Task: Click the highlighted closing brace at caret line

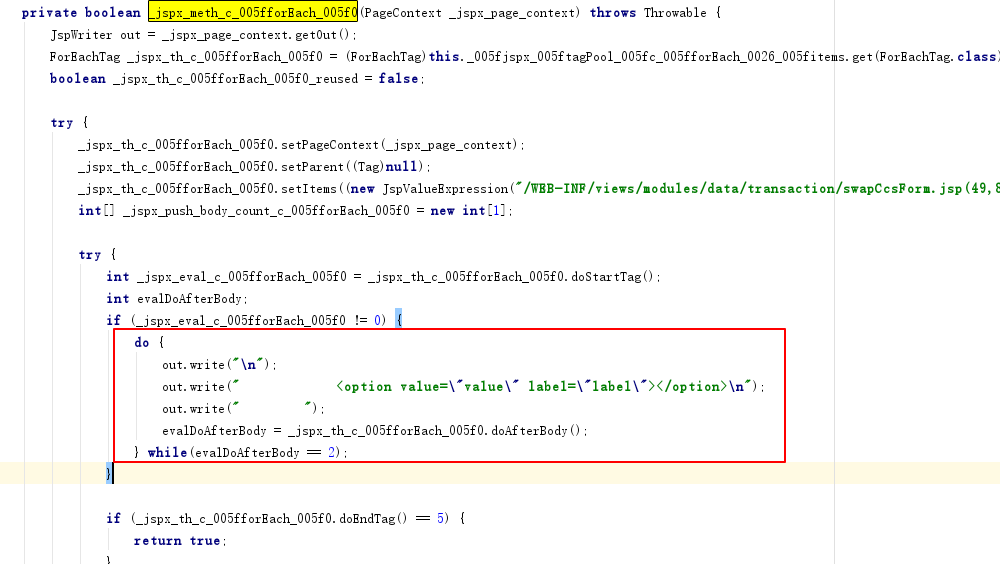Action: point(109,473)
